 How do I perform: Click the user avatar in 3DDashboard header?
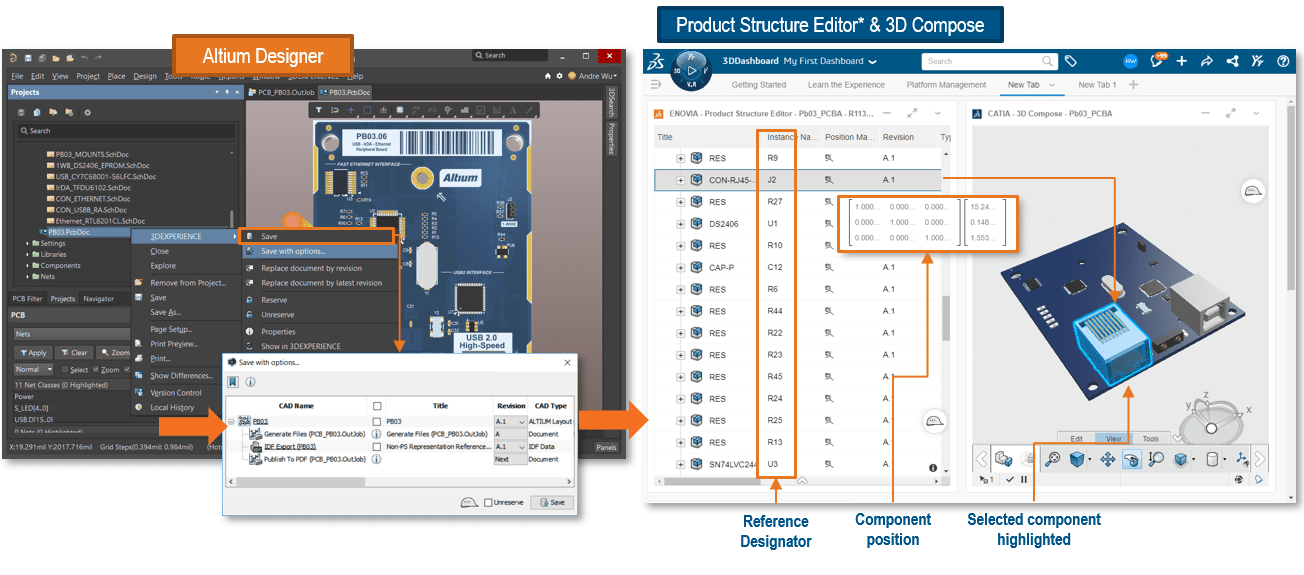click(1130, 61)
